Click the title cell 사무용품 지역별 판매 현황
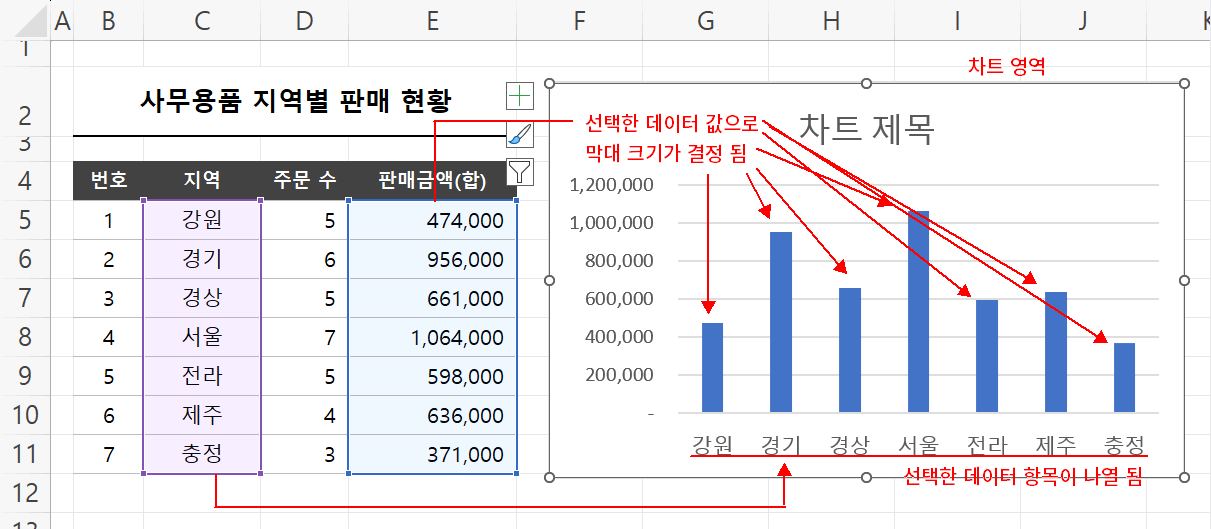The image size is (1211, 529). click(x=295, y=100)
